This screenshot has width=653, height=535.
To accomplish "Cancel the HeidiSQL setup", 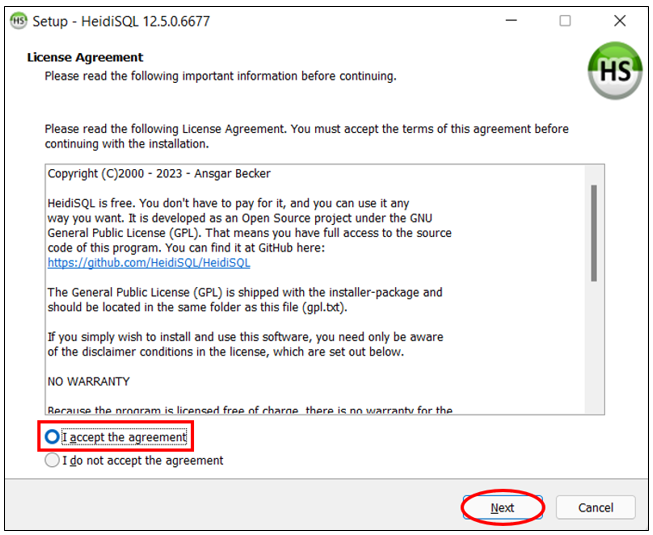I will (595, 507).
